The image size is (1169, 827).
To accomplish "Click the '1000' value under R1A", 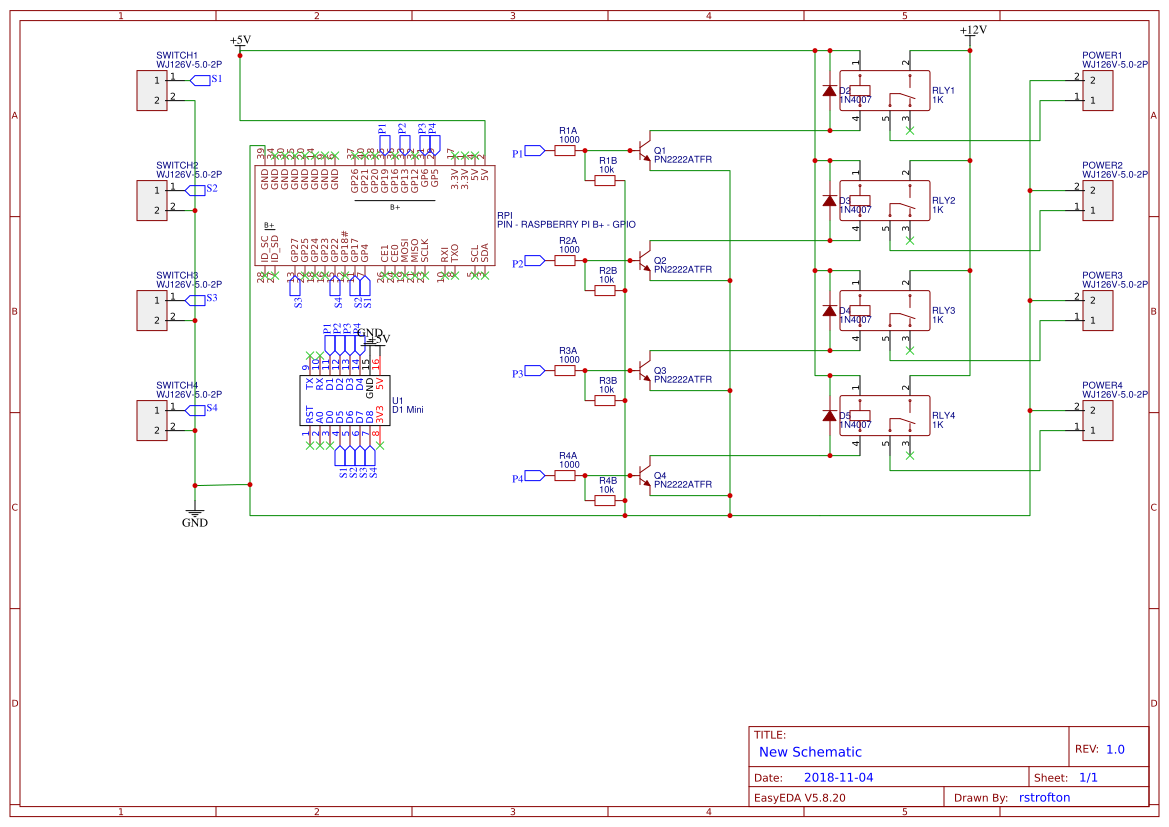I will [x=569, y=140].
